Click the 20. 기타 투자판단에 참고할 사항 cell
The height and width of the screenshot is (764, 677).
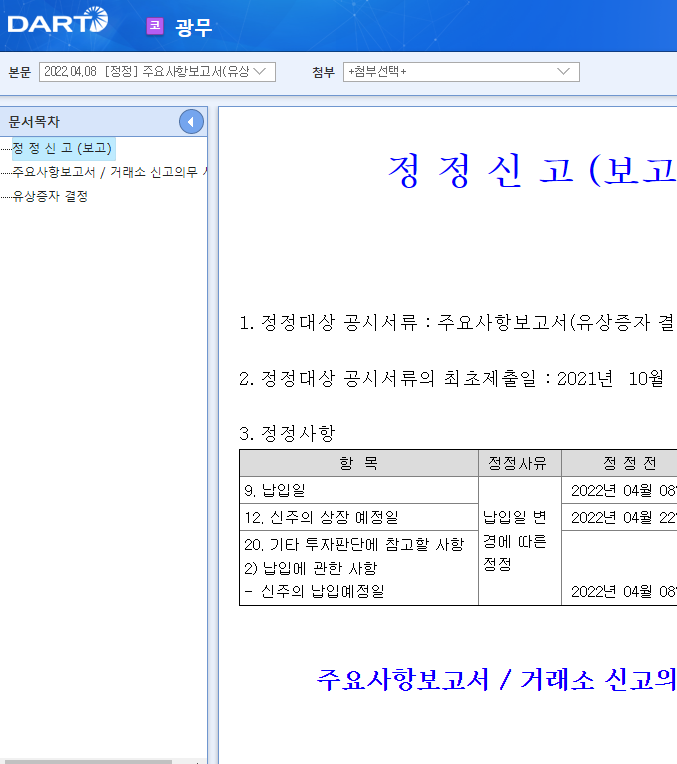pyautogui.click(x=359, y=568)
